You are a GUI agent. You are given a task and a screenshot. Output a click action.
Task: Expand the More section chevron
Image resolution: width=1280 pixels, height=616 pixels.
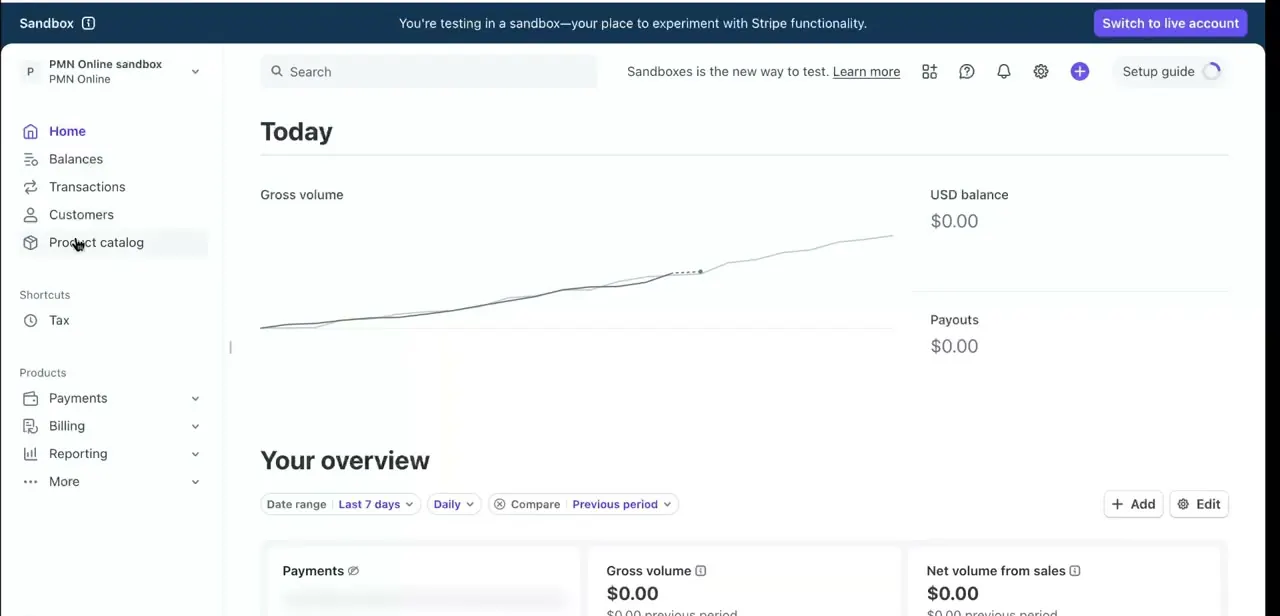point(195,482)
